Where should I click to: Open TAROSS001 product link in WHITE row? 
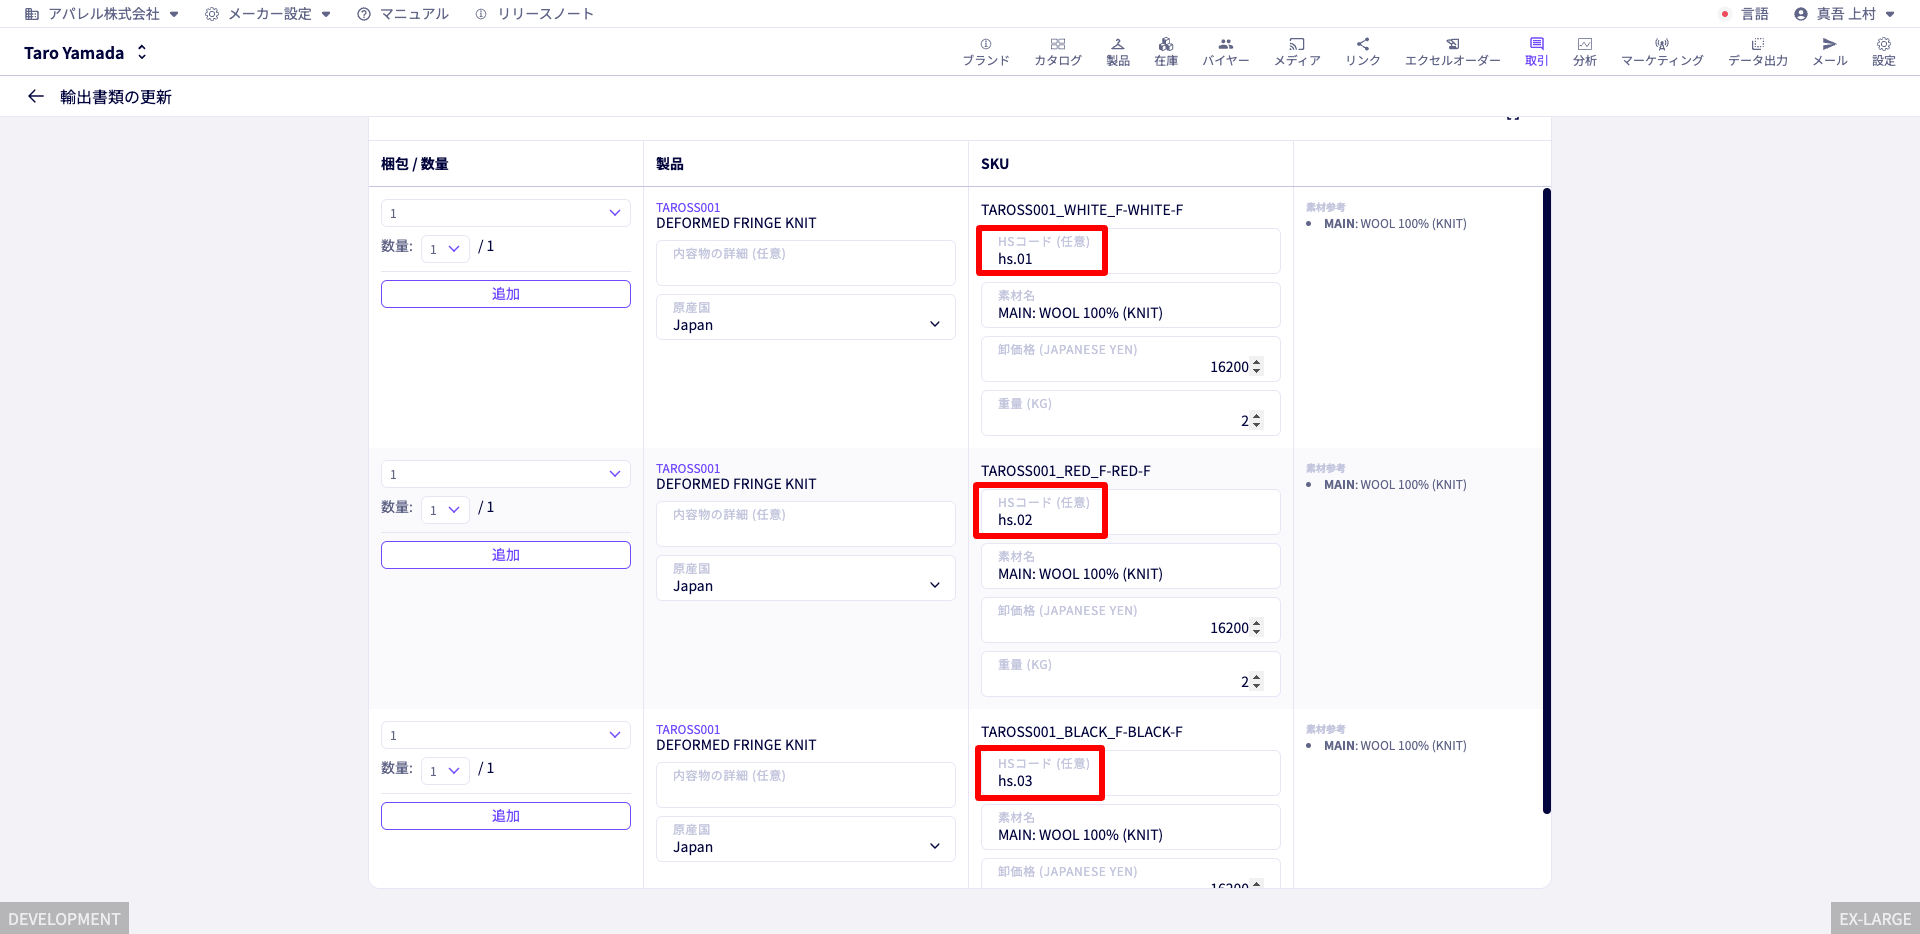point(688,208)
